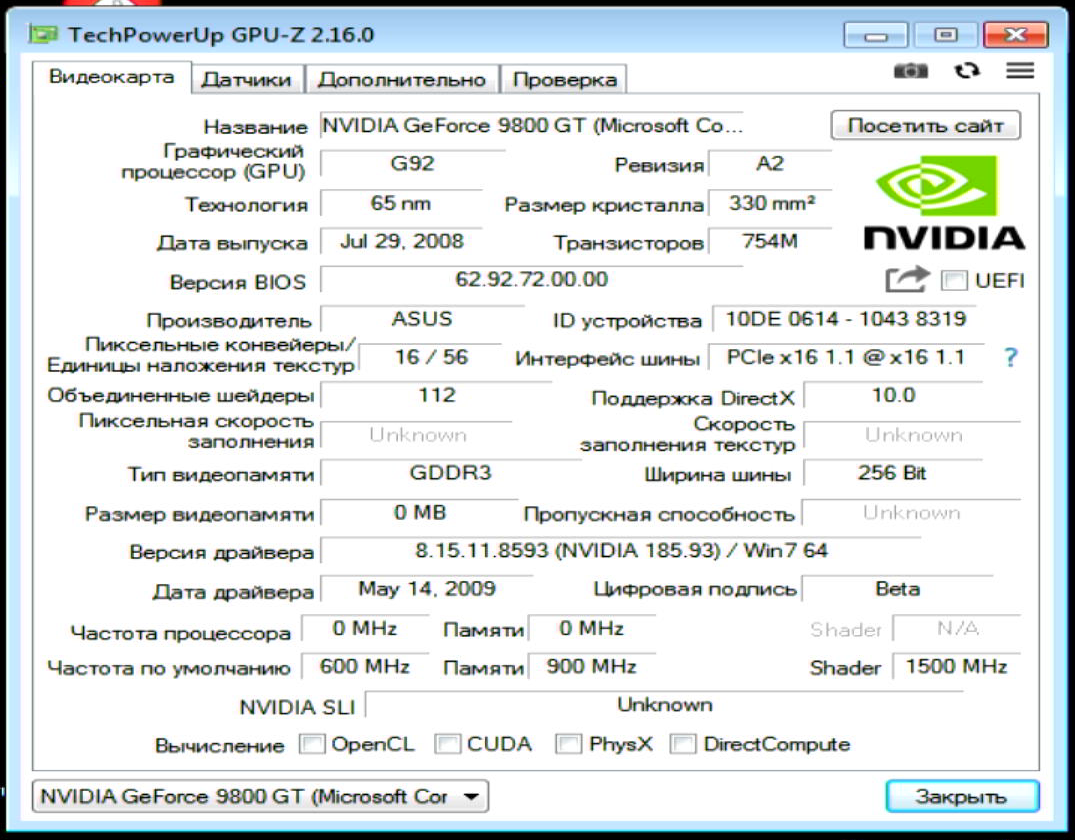Image resolution: width=1075 pixels, height=840 pixels.
Task: Click the Вычисление label
Action: [x=219, y=745]
